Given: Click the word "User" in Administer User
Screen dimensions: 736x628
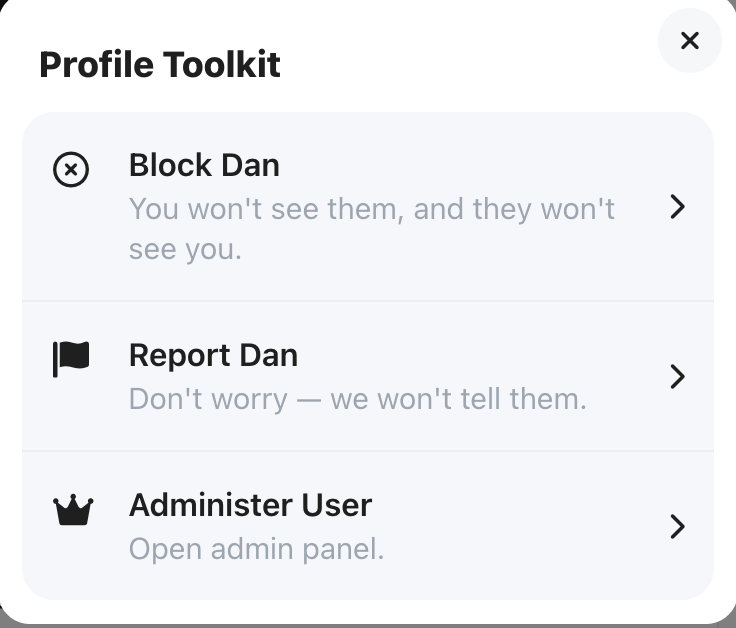Looking at the screenshot, I should (x=337, y=505).
